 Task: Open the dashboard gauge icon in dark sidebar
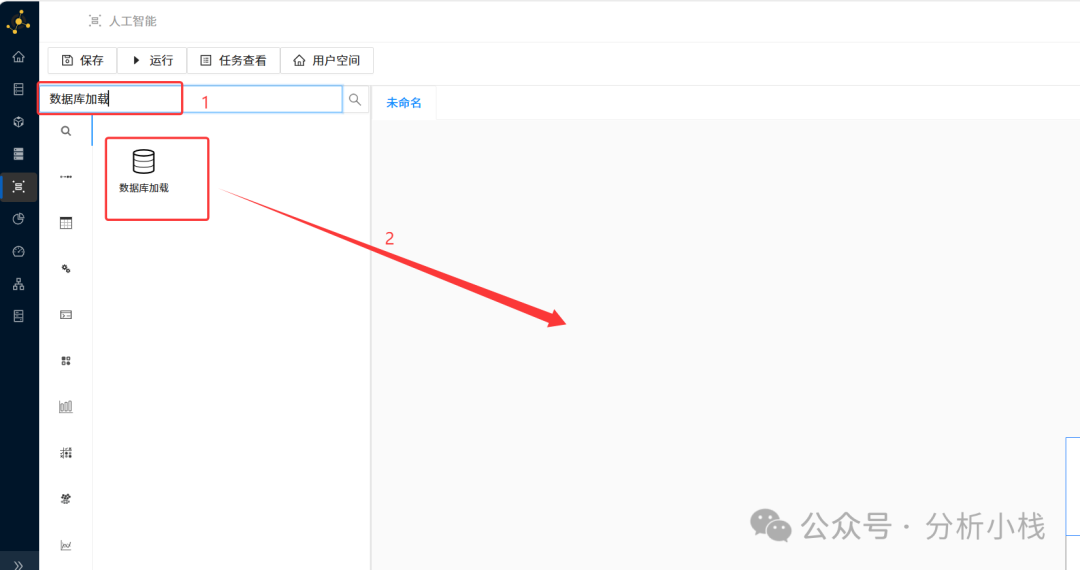tap(19, 251)
